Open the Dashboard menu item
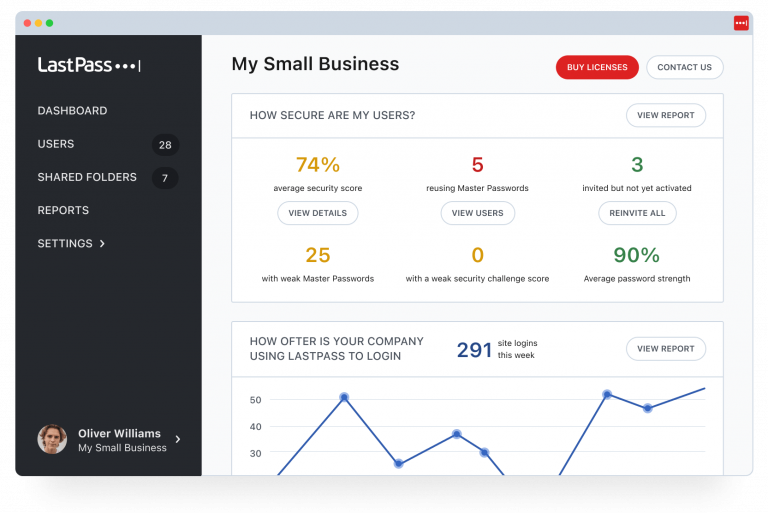 click(x=72, y=111)
